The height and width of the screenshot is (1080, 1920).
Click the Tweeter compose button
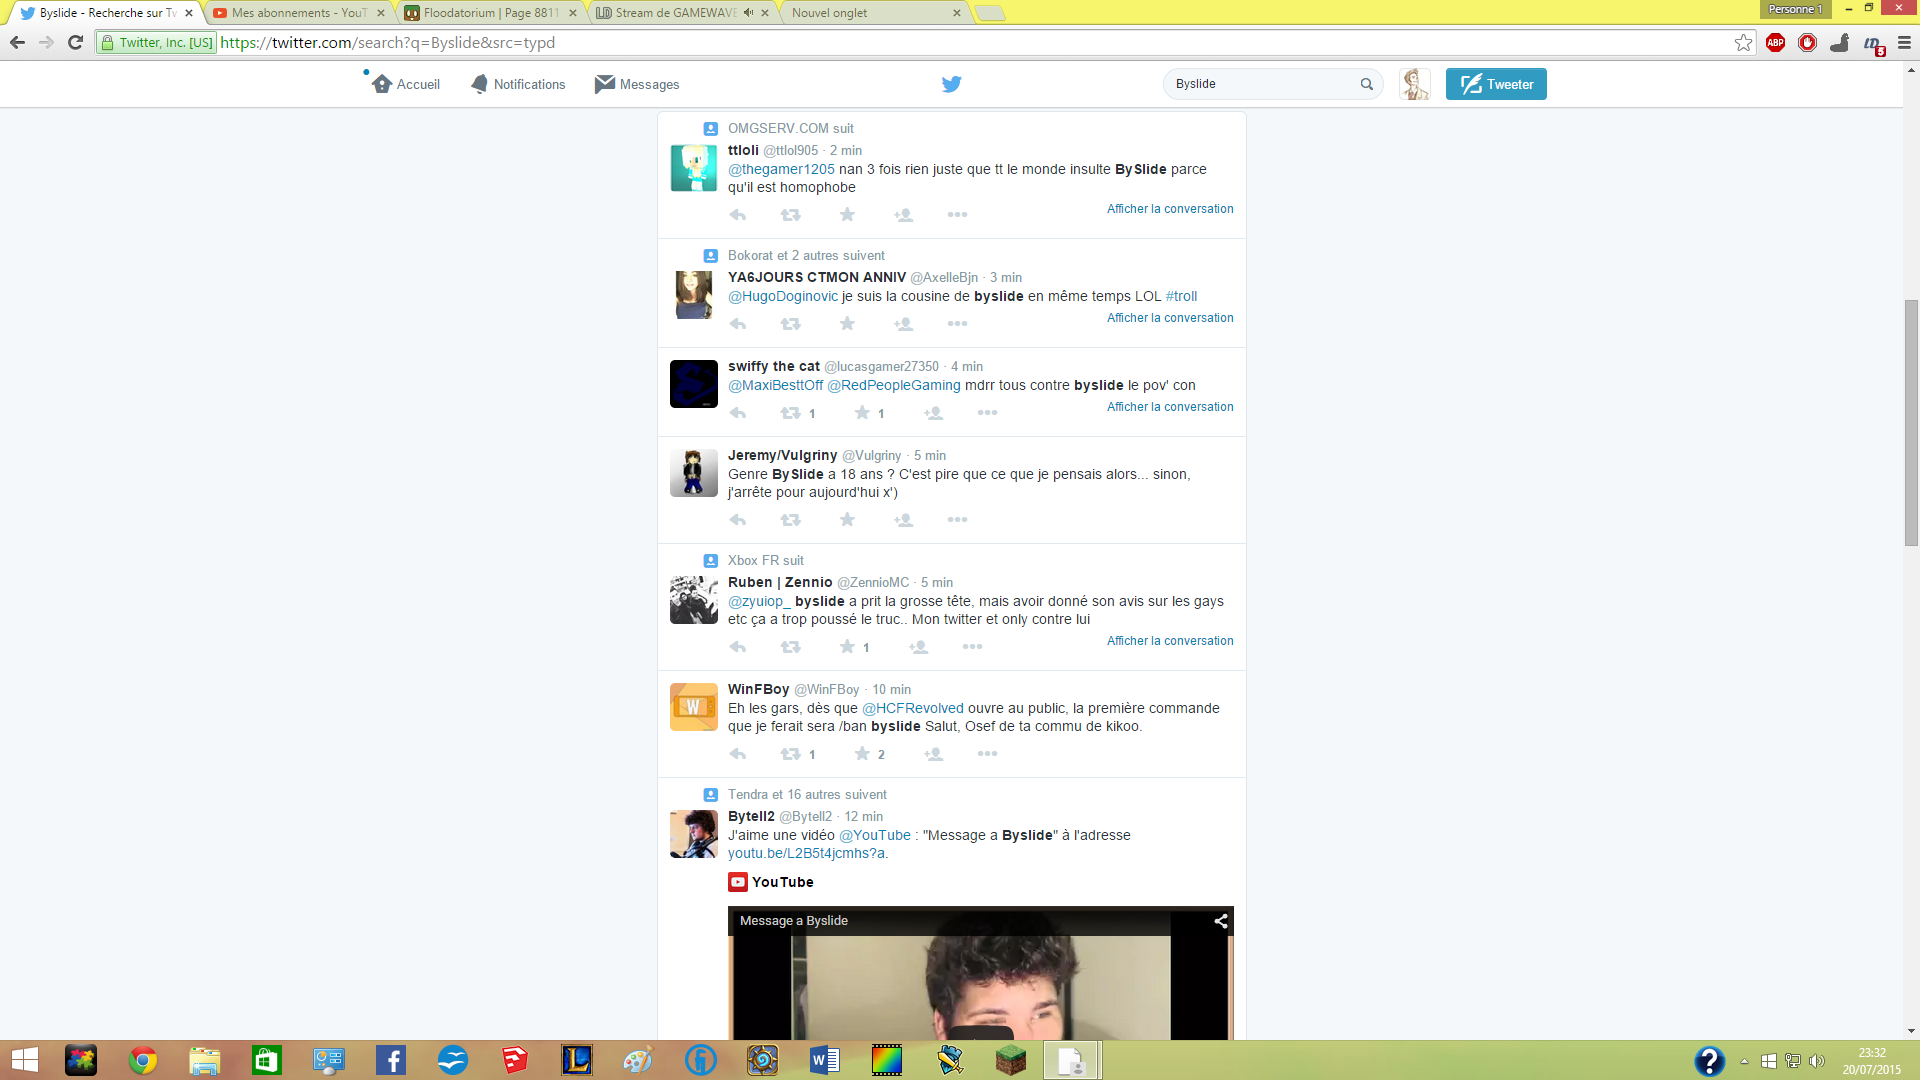point(1495,84)
